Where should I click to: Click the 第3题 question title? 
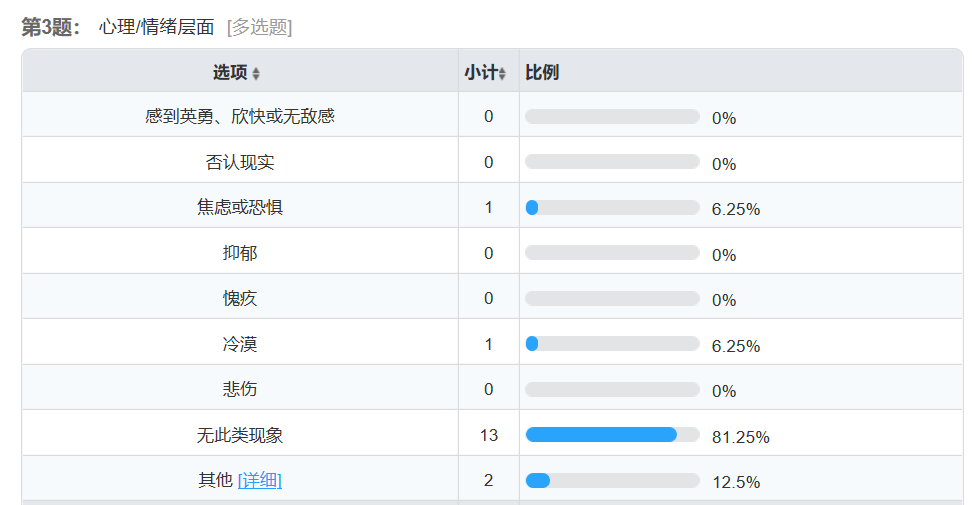51,27
